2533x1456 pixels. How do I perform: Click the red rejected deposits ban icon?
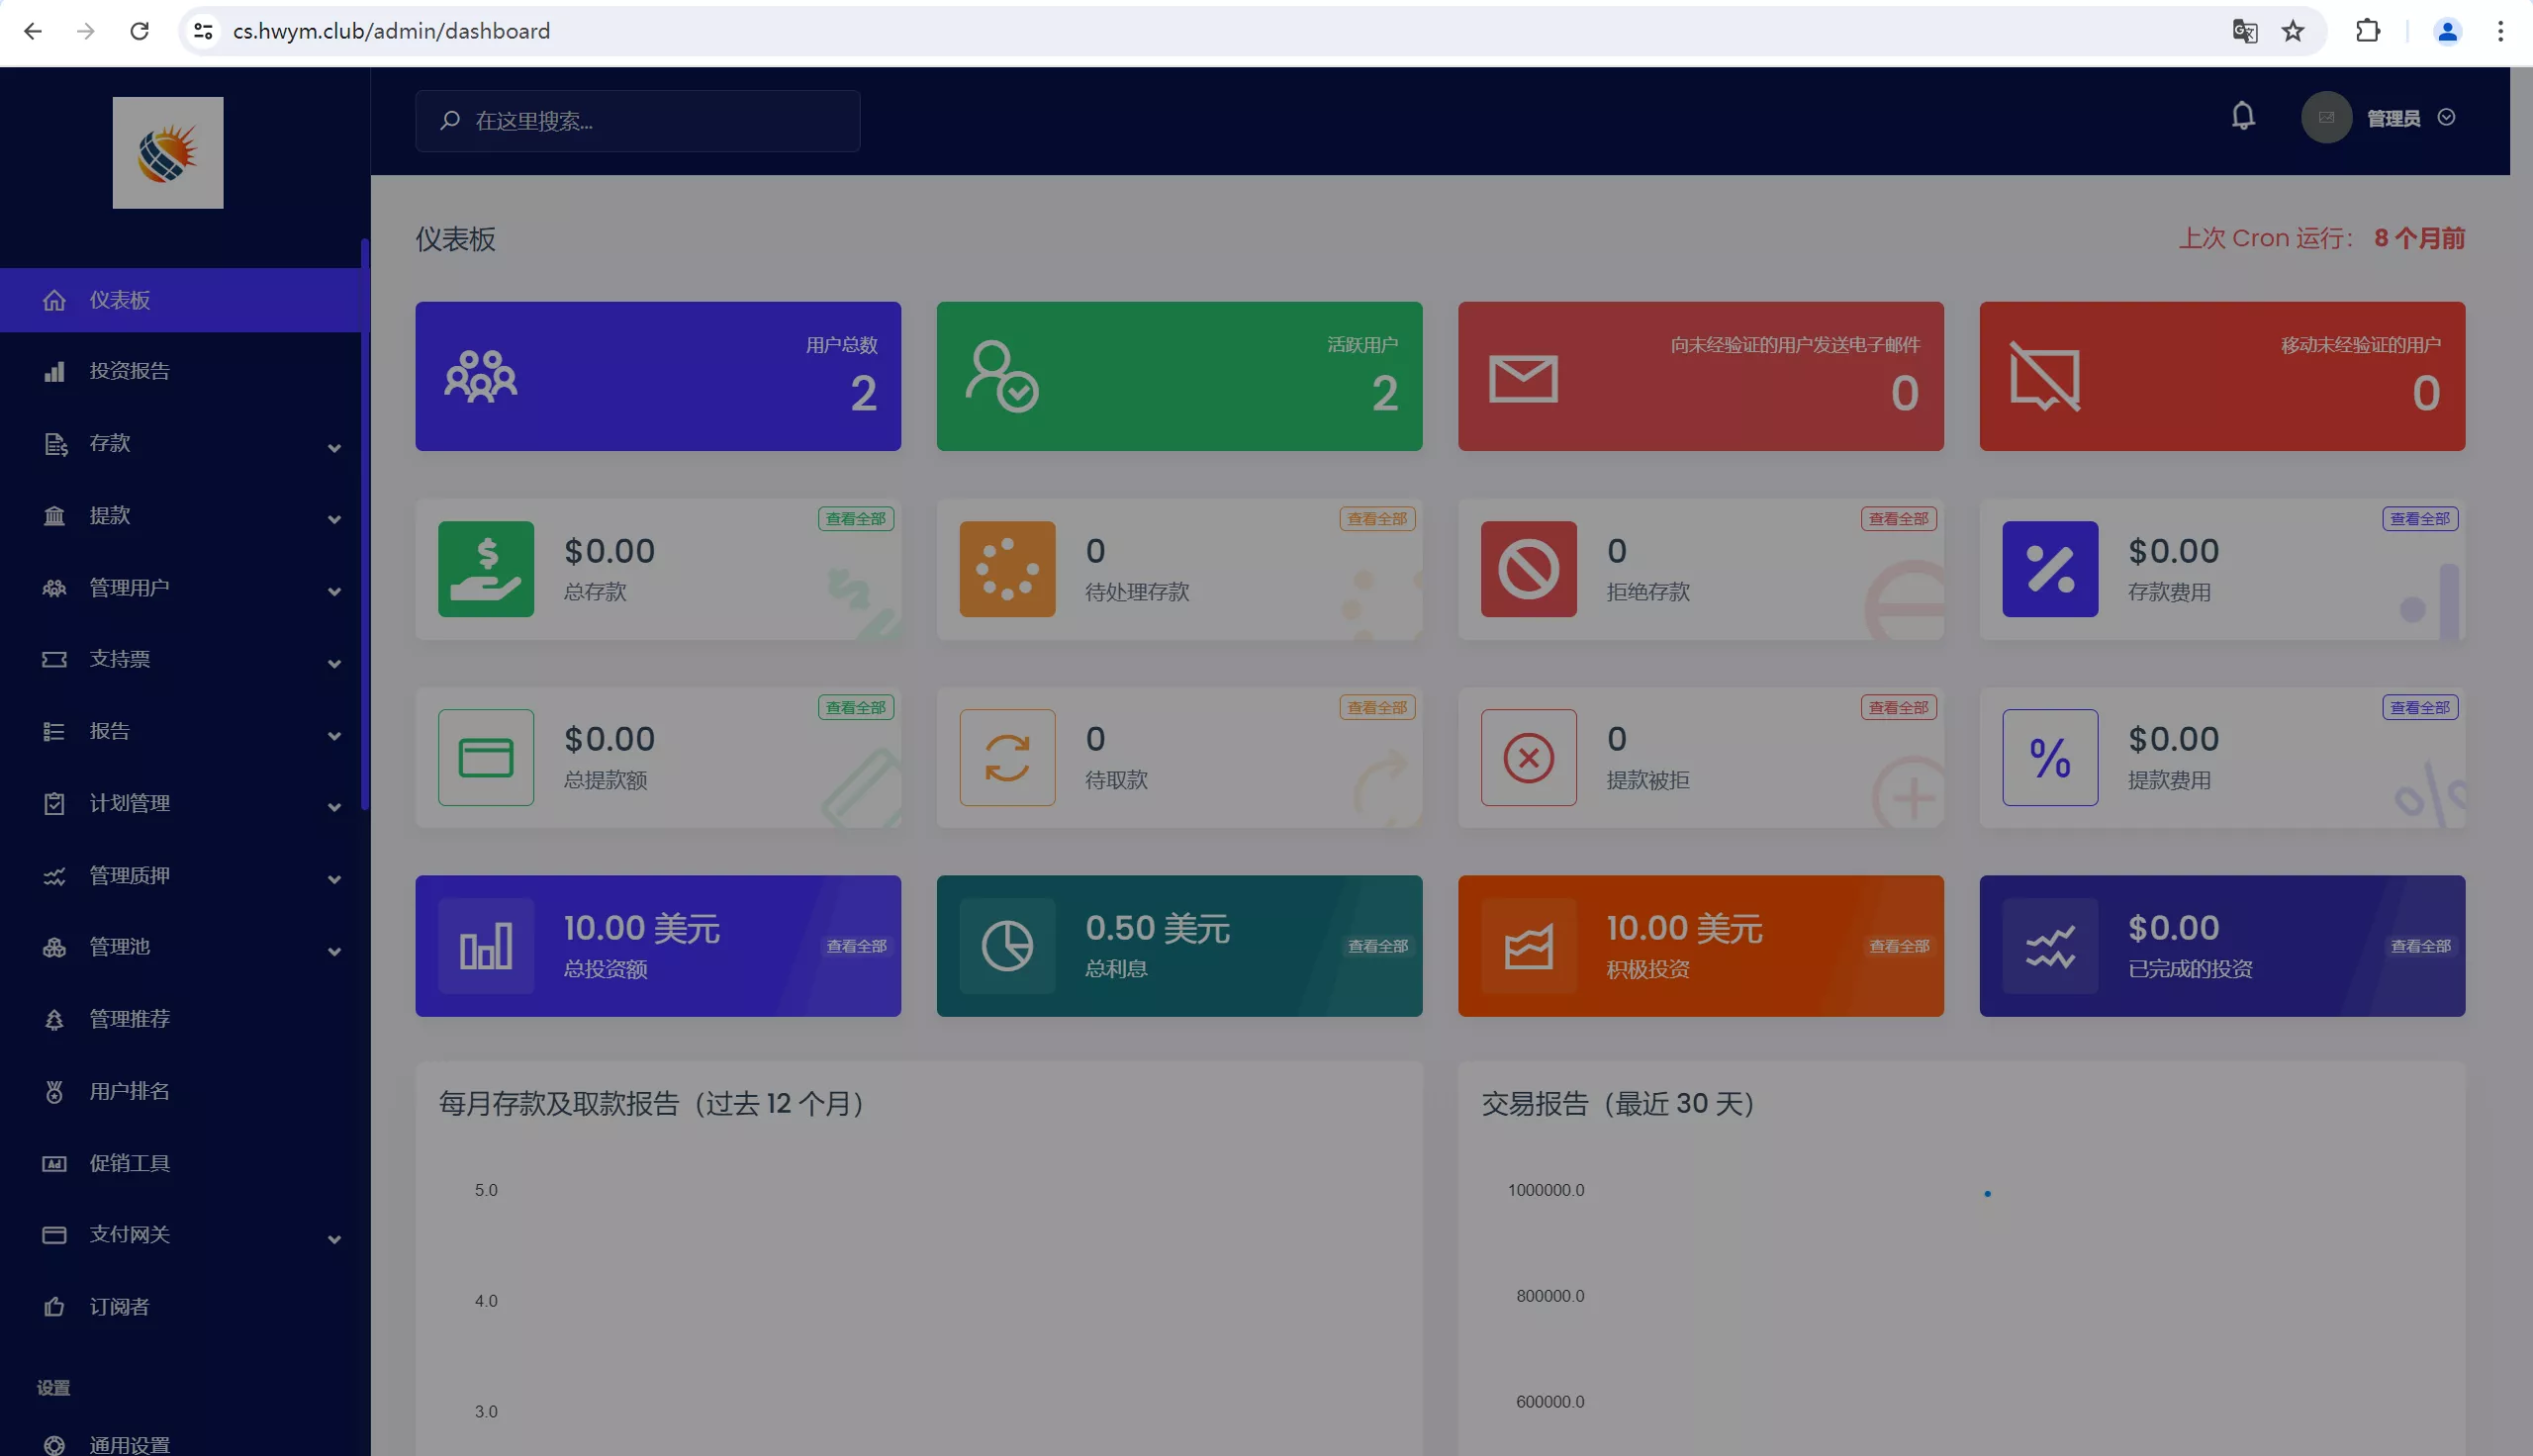[1528, 569]
